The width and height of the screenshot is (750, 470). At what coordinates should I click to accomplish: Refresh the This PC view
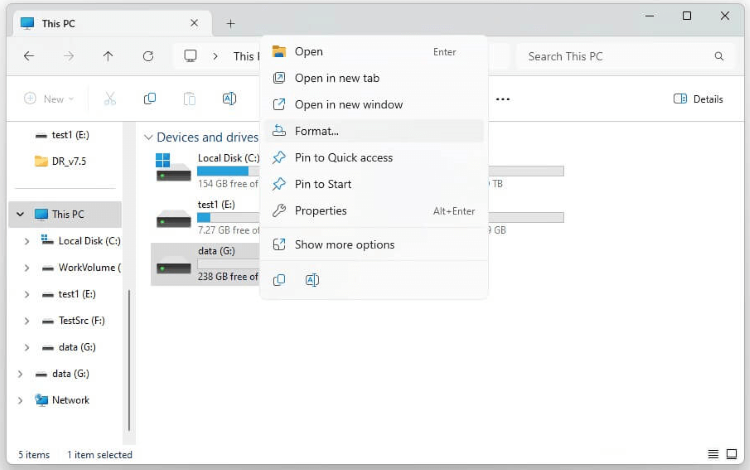pyautogui.click(x=148, y=56)
